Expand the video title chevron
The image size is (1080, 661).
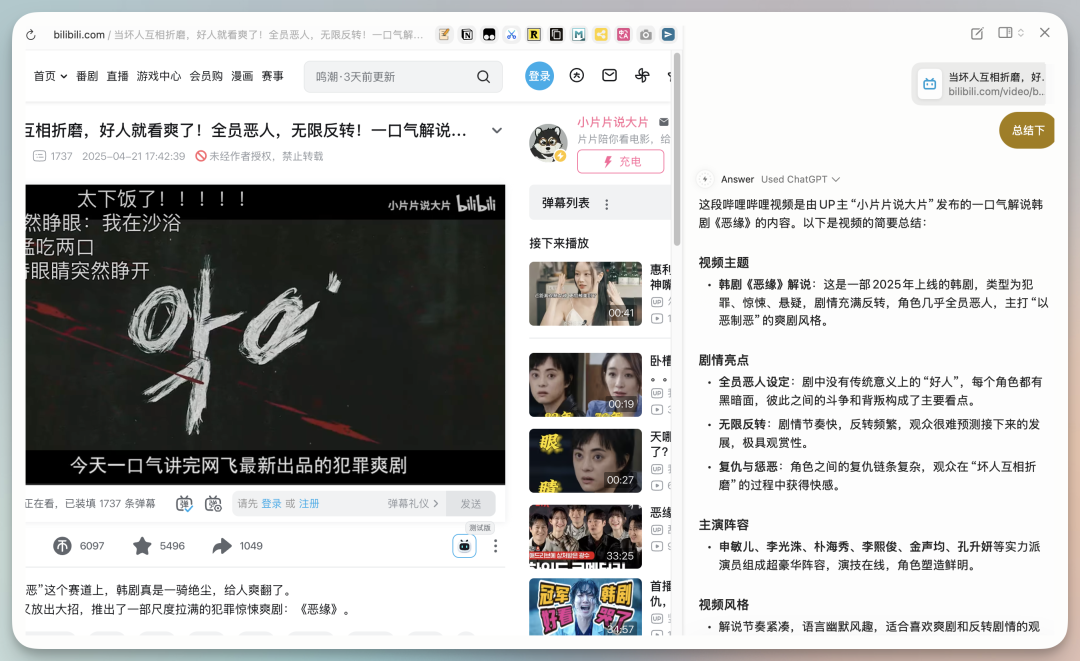(497, 131)
